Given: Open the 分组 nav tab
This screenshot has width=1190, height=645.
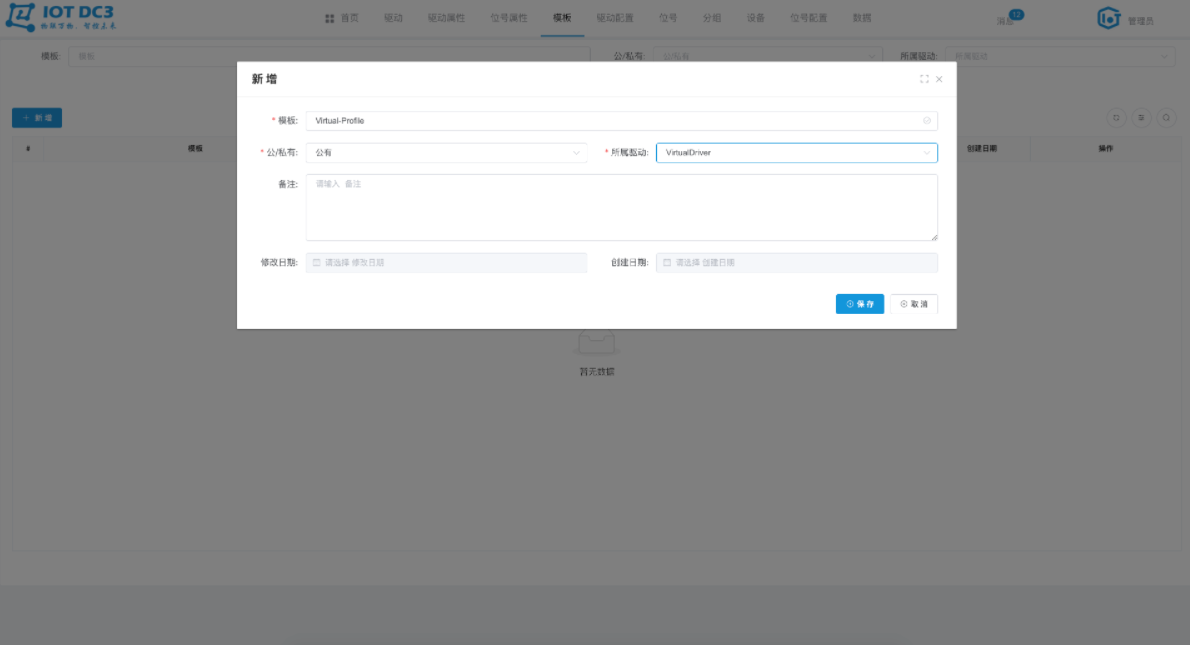Looking at the screenshot, I should coord(712,18).
